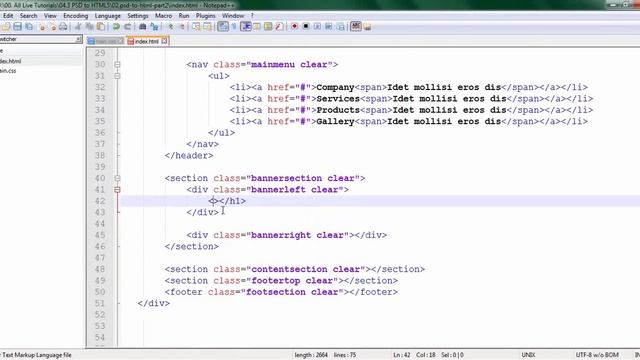Open the Replace dialog icon

click(x=154, y=27)
